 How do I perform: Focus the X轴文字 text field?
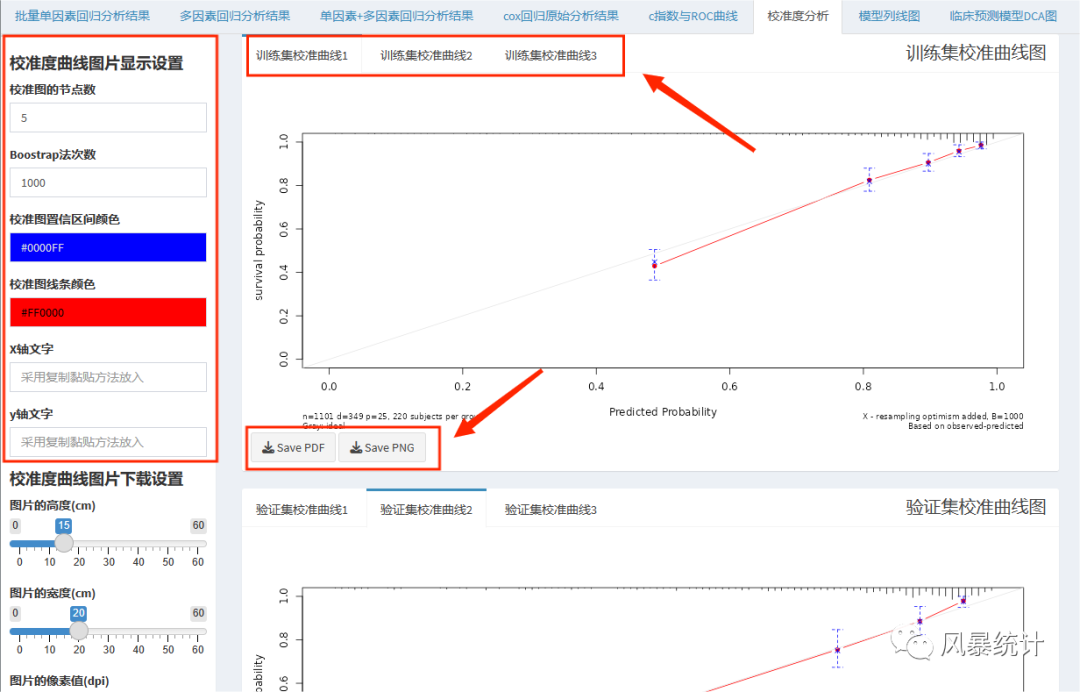pyautogui.click(x=108, y=377)
